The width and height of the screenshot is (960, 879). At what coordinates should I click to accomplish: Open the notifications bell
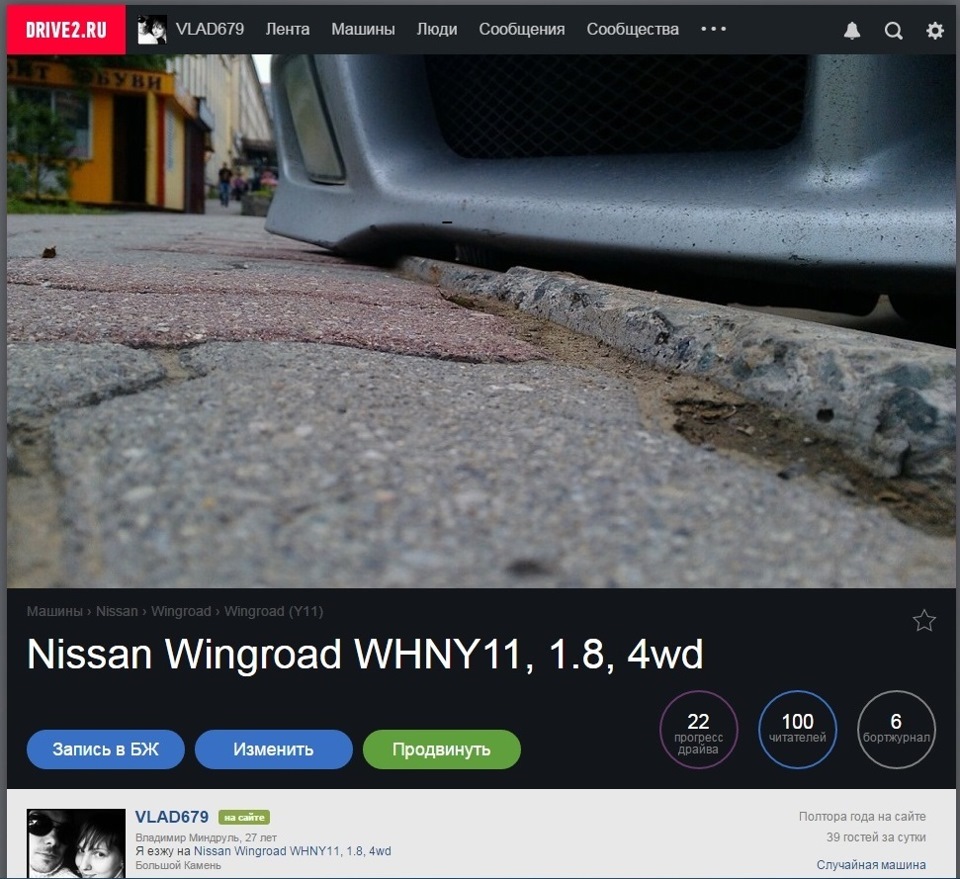click(x=852, y=30)
